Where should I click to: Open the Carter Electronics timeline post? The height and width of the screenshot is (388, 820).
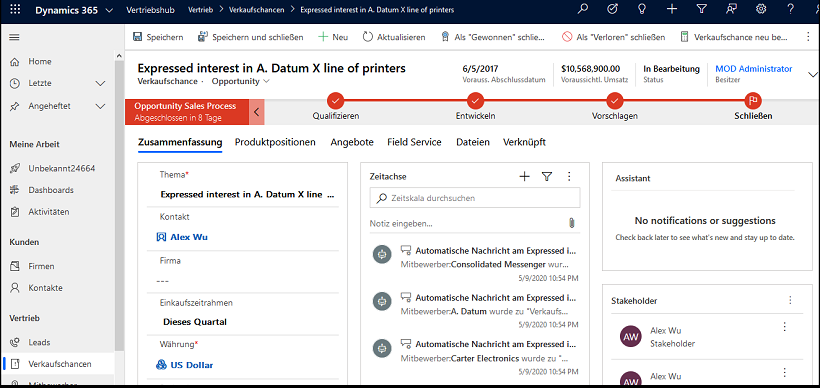coord(475,358)
